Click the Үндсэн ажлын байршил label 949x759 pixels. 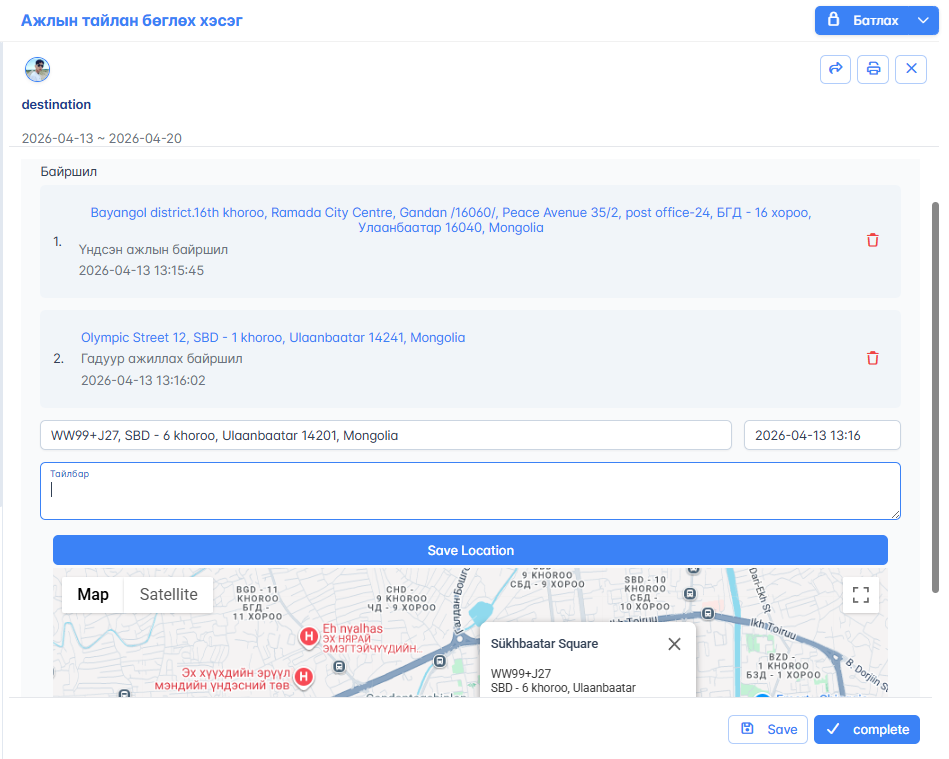[x=153, y=249]
